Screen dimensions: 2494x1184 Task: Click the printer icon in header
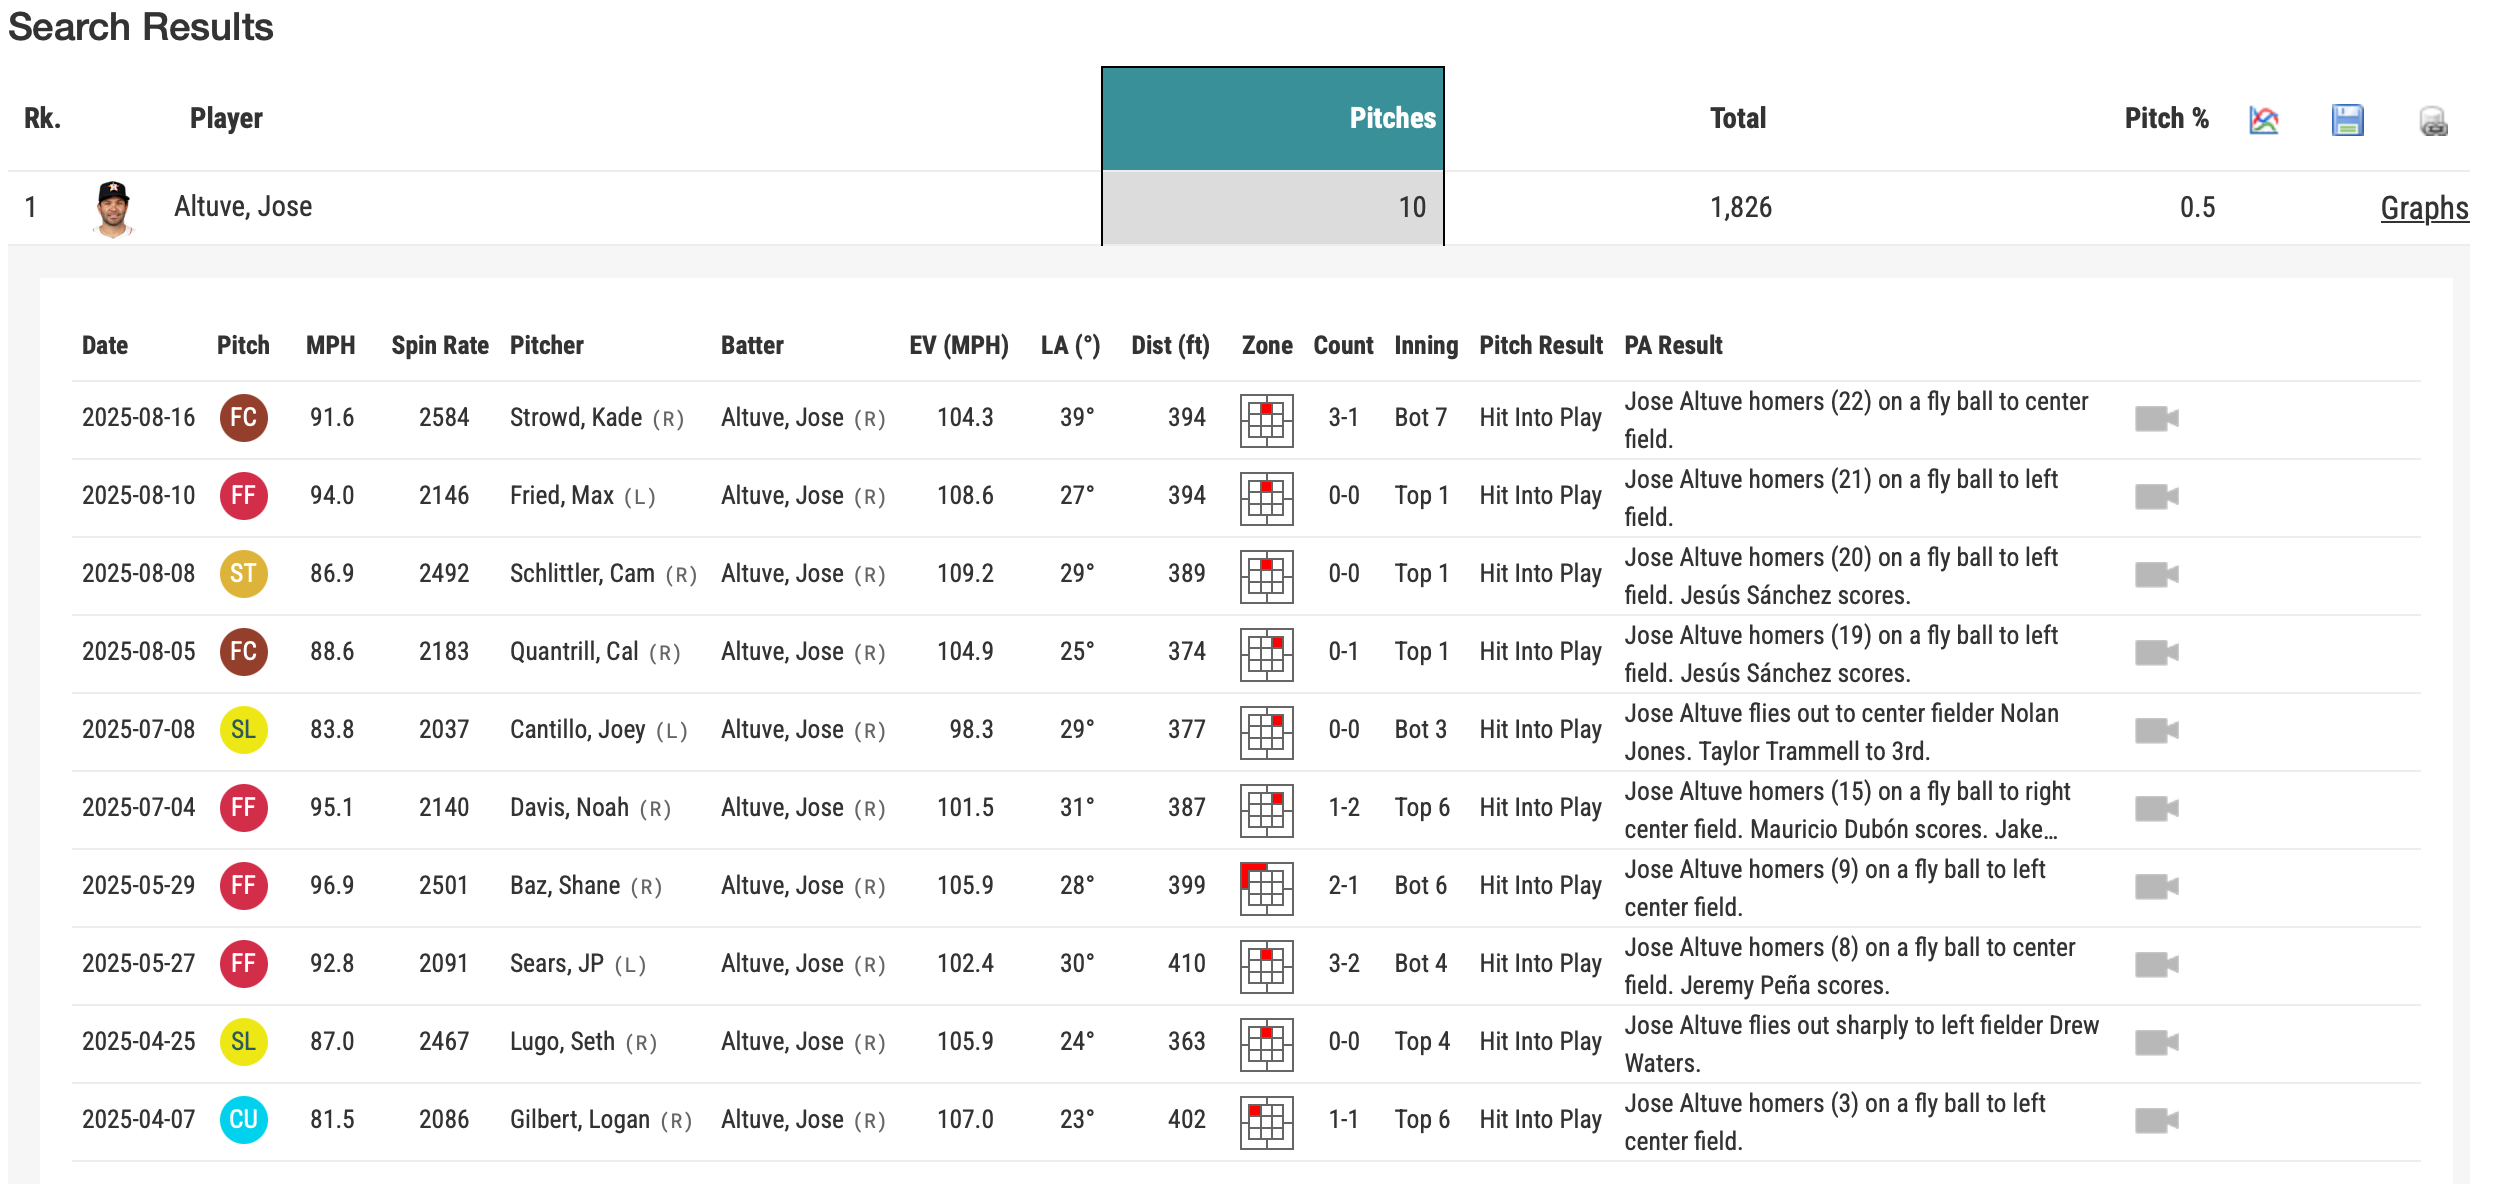pyautogui.click(x=2432, y=122)
